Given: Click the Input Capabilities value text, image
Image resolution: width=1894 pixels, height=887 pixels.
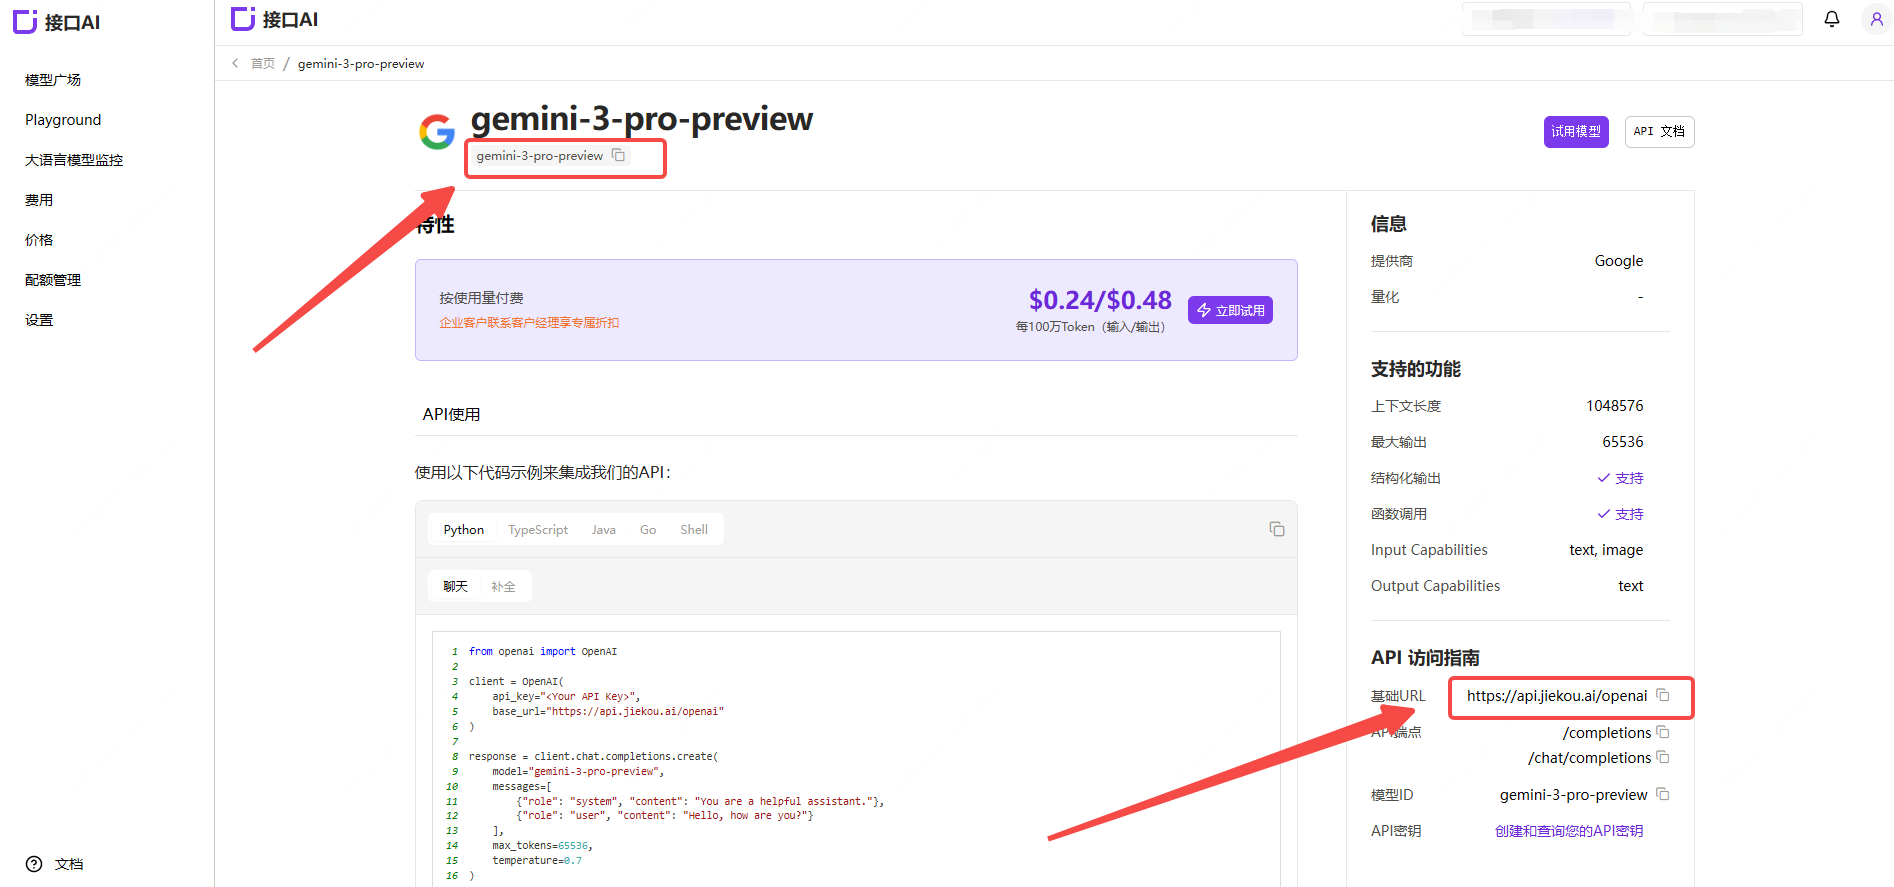Looking at the screenshot, I should tap(1606, 550).
